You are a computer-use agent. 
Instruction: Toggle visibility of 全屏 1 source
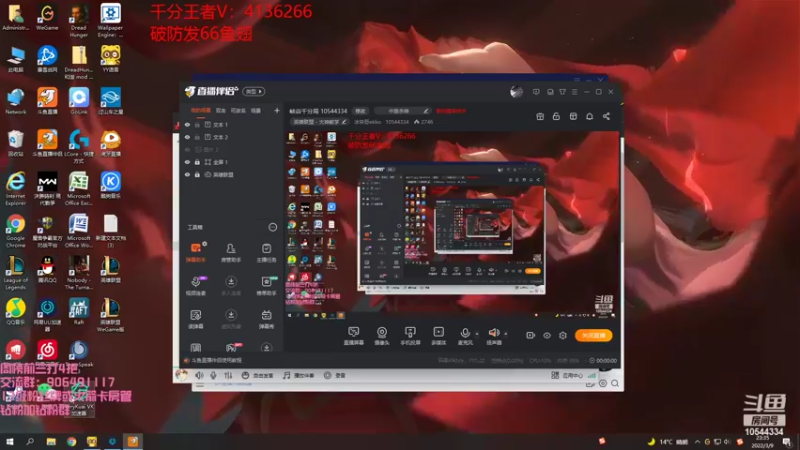(187, 162)
